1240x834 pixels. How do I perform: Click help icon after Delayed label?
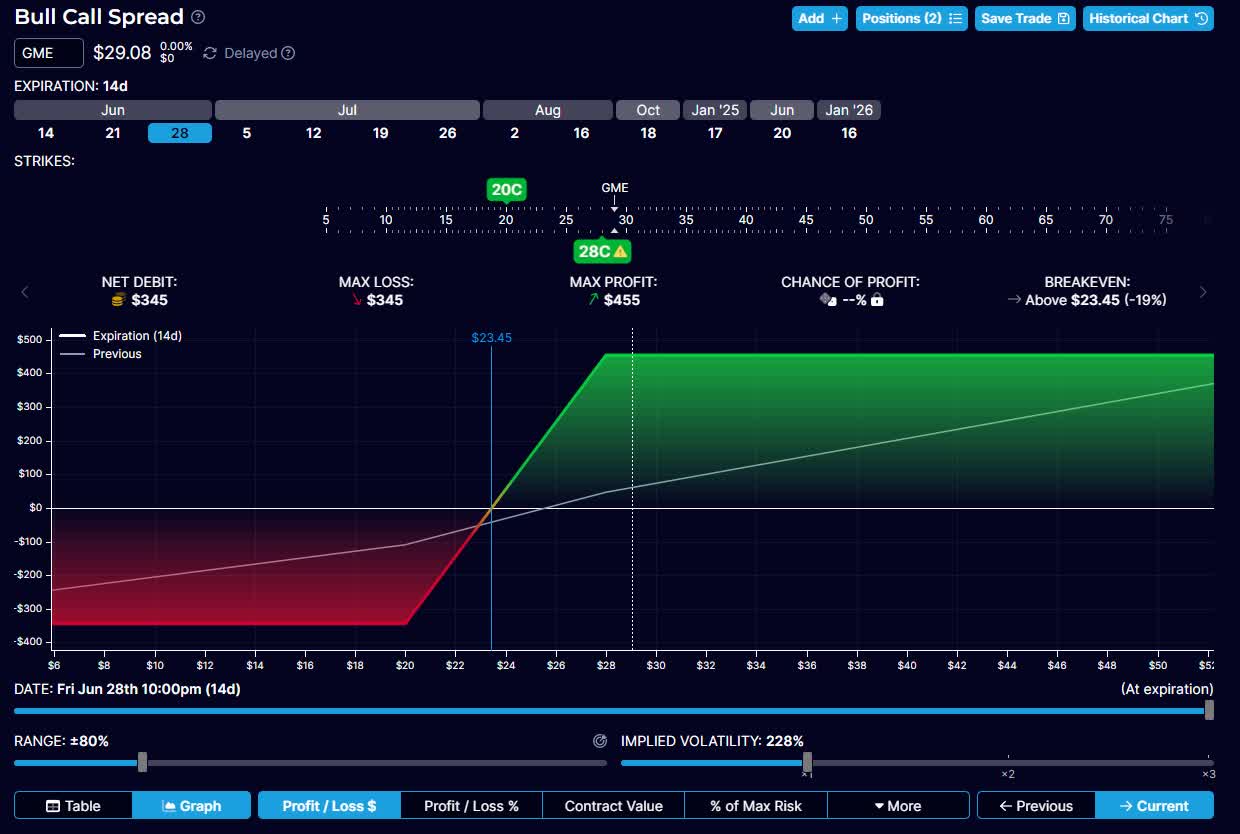(x=288, y=53)
